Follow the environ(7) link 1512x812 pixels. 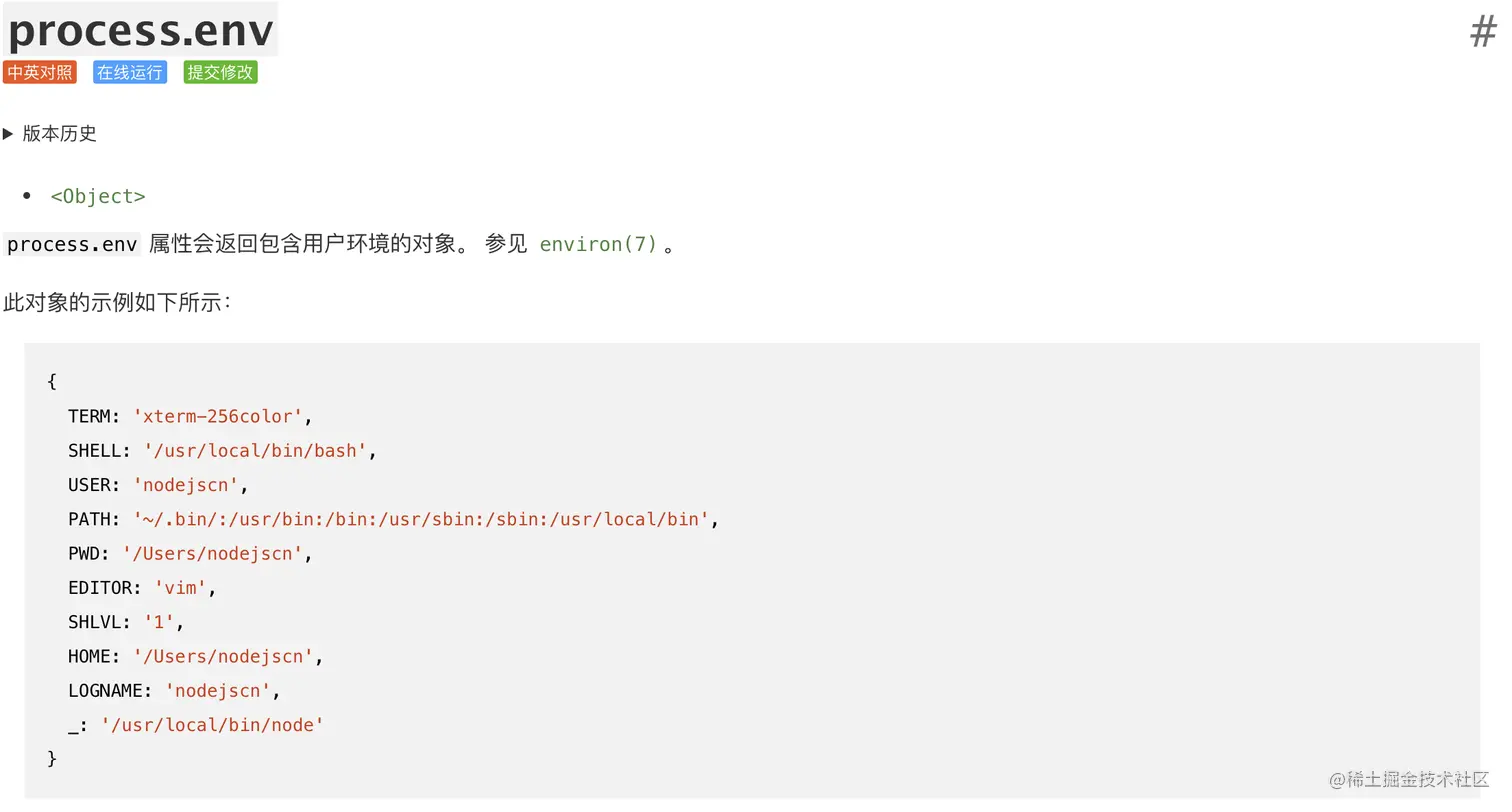[598, 244]
